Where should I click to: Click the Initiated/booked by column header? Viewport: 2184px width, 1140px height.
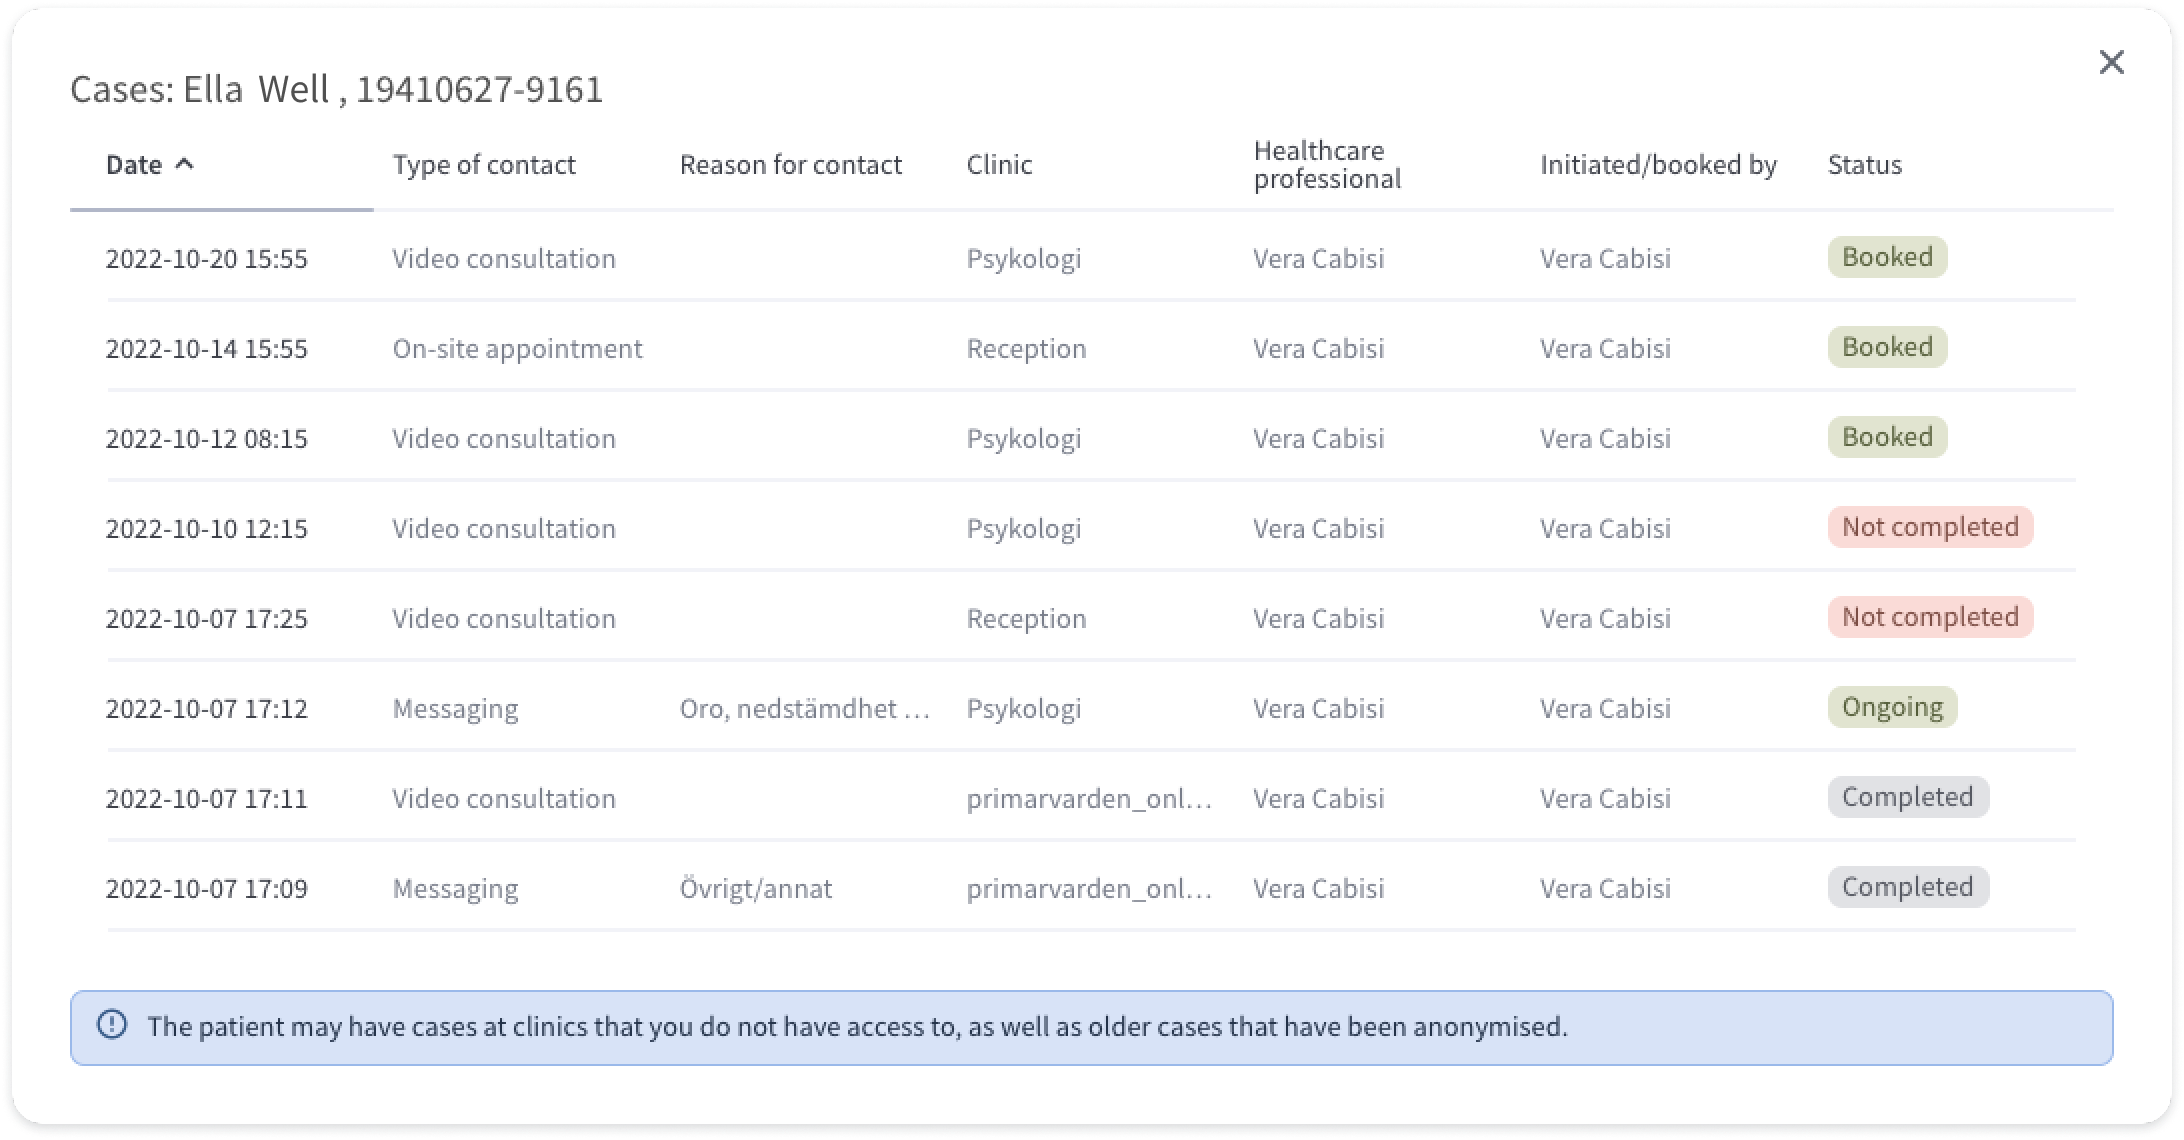click(x=1658, y=165)
